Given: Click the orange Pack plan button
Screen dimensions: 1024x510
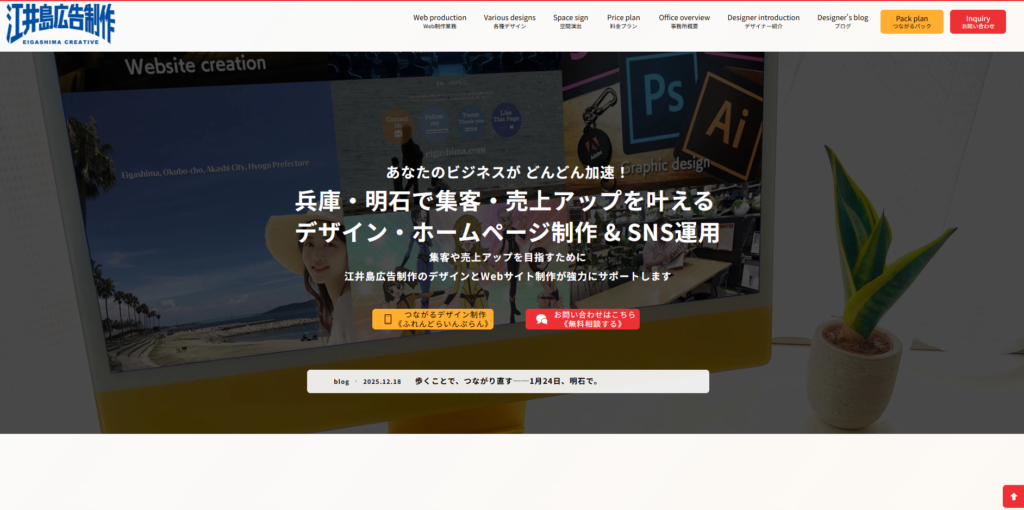Looking at the screenshot, I should [x=911, y=22].
